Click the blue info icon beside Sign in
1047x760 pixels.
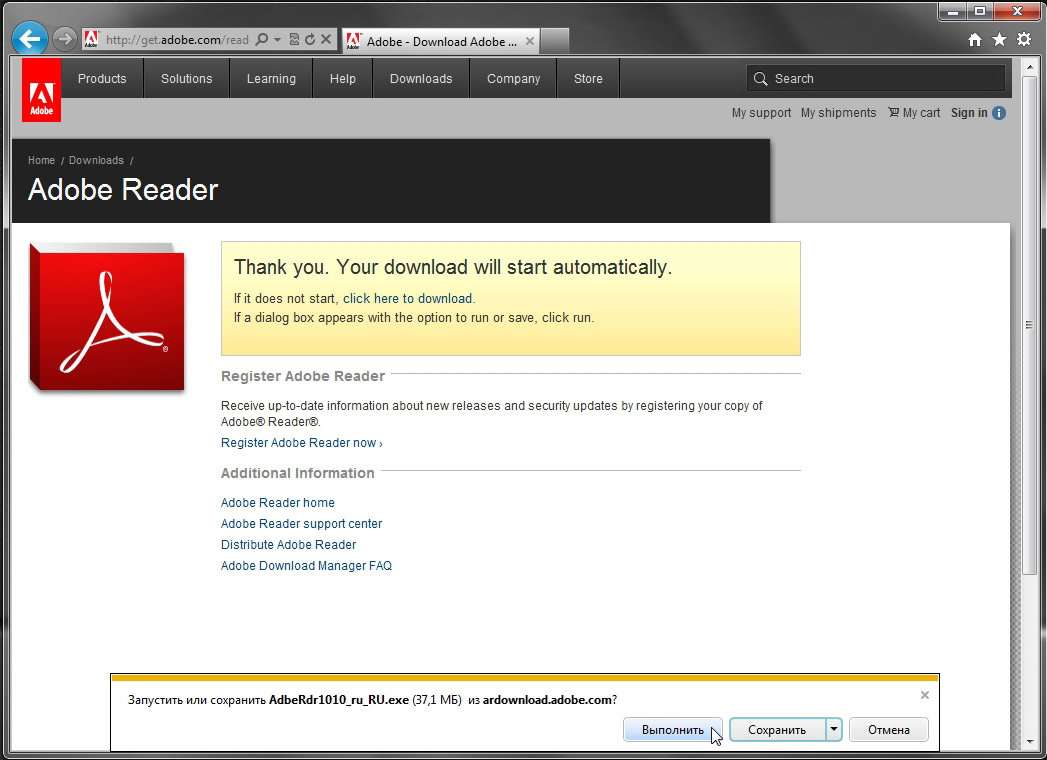pos(999,113)
